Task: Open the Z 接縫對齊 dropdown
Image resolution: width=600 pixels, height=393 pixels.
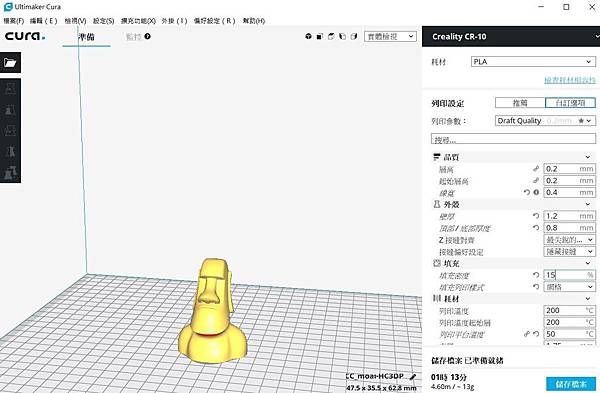Action: pos(569,240)
